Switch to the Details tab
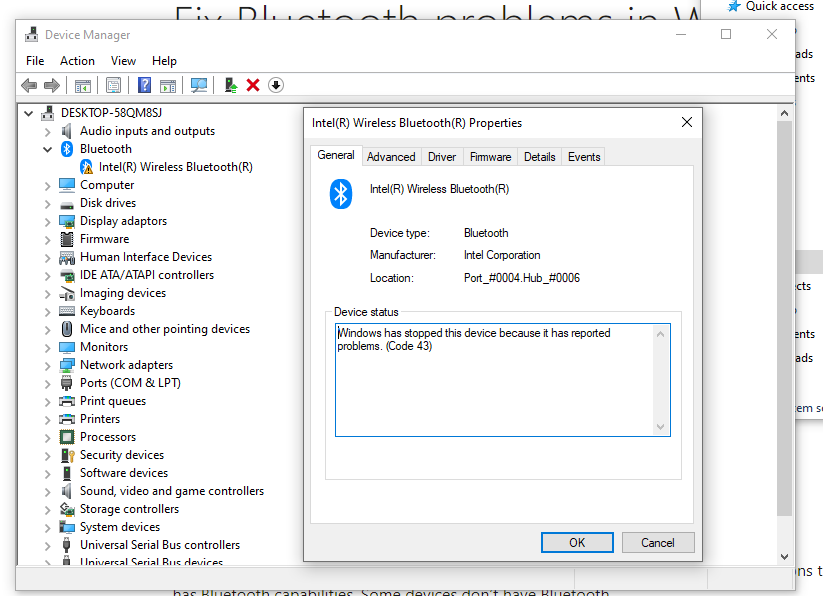 point(540,157)
